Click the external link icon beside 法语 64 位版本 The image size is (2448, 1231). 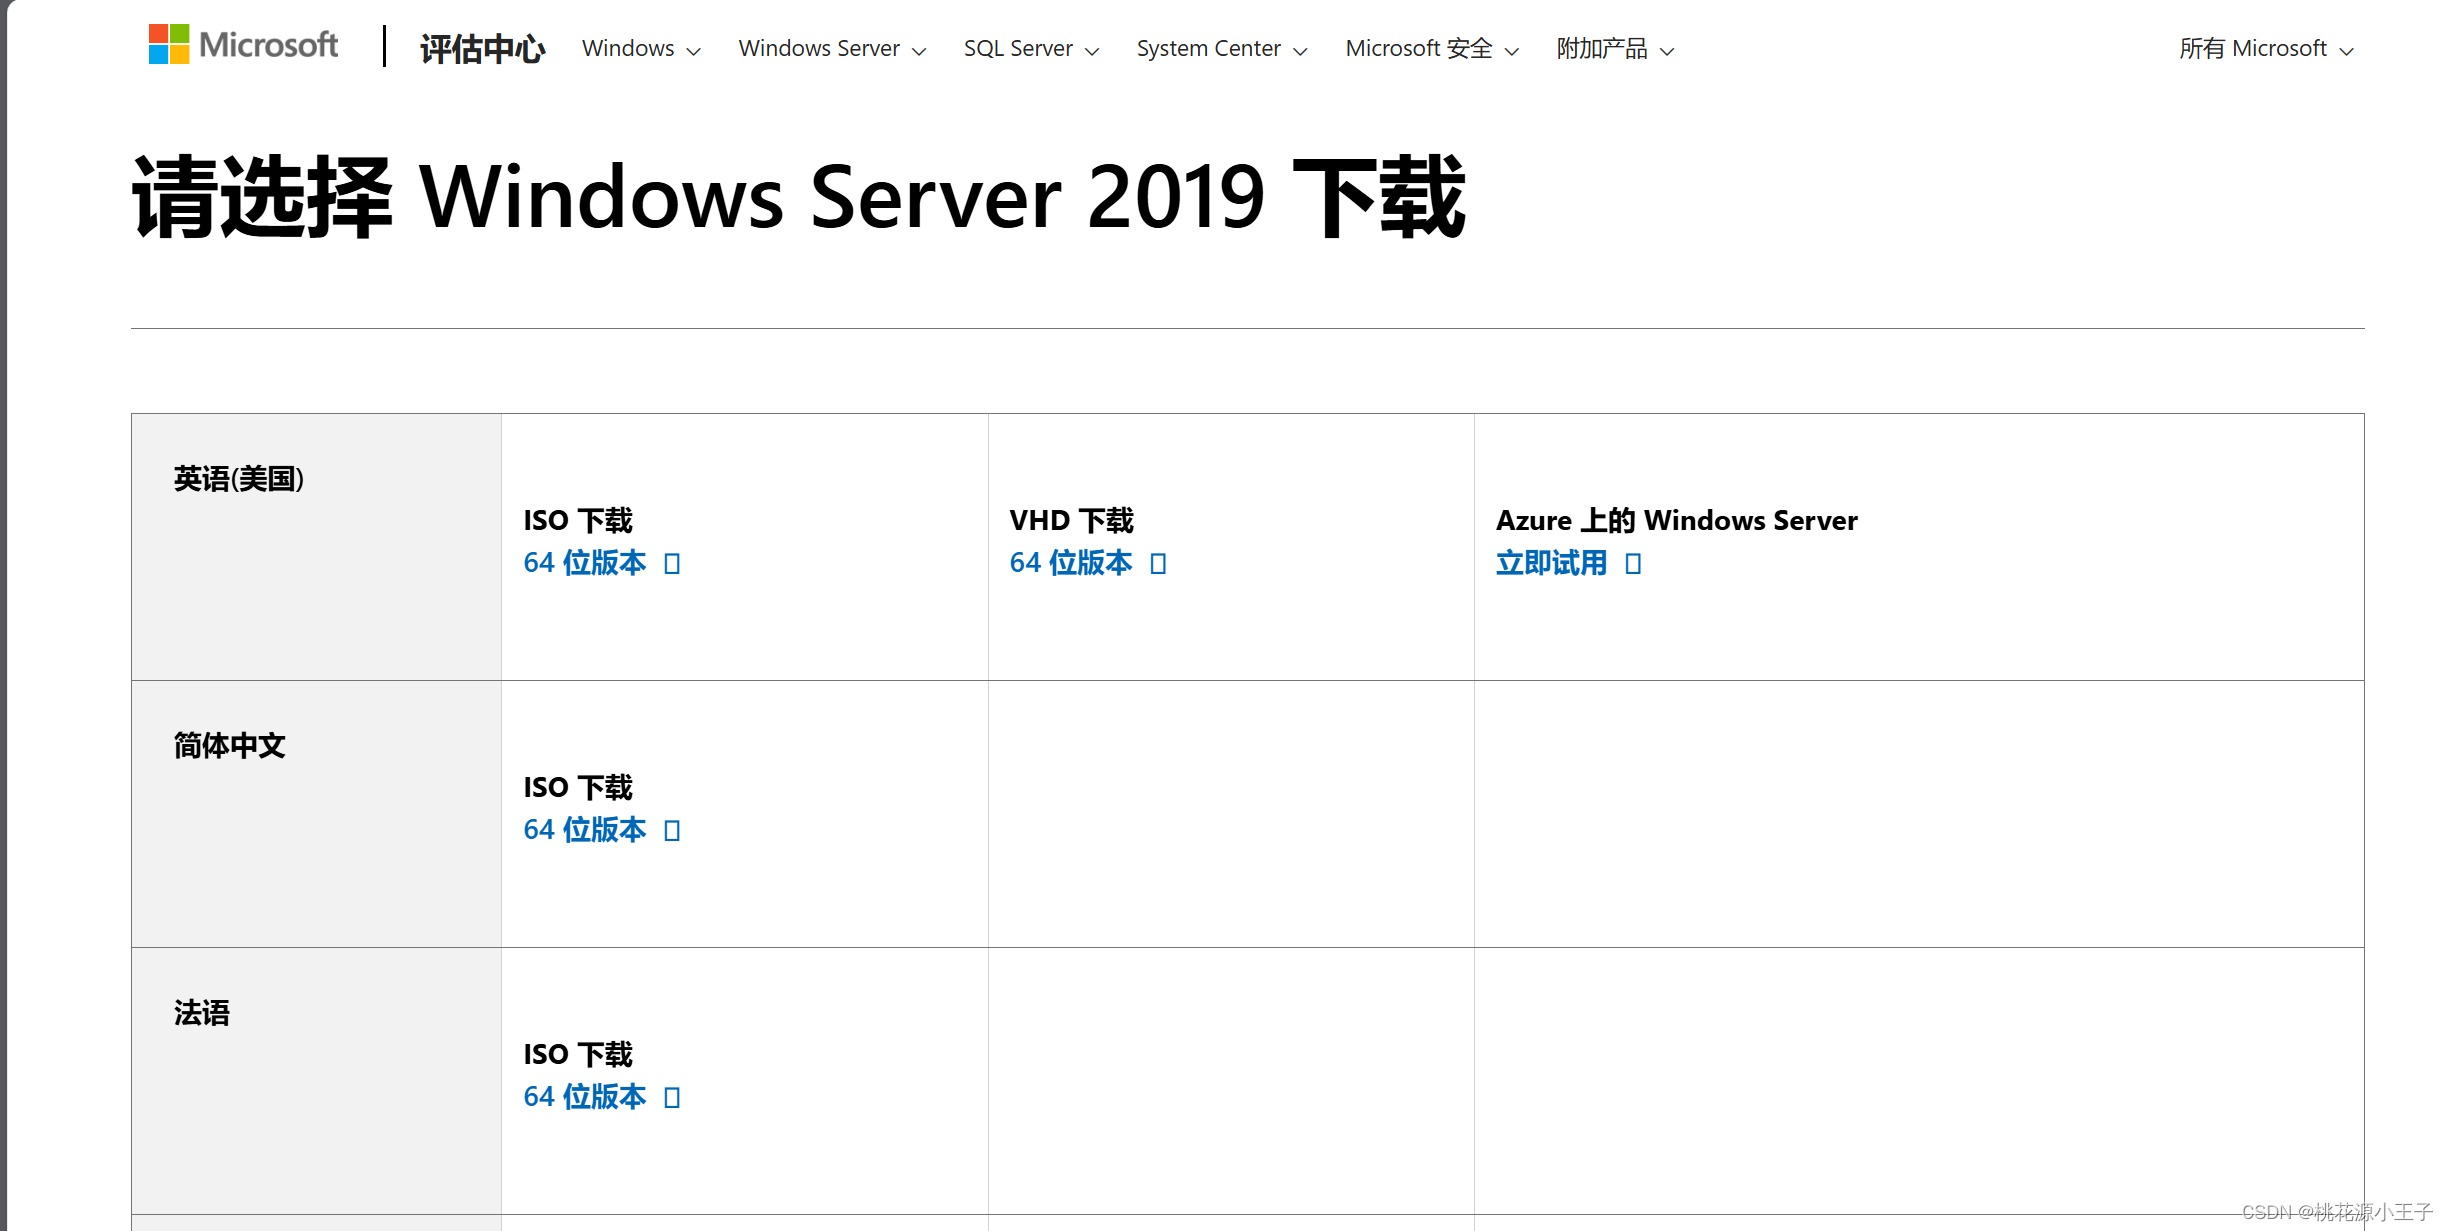click(673, 1096)
